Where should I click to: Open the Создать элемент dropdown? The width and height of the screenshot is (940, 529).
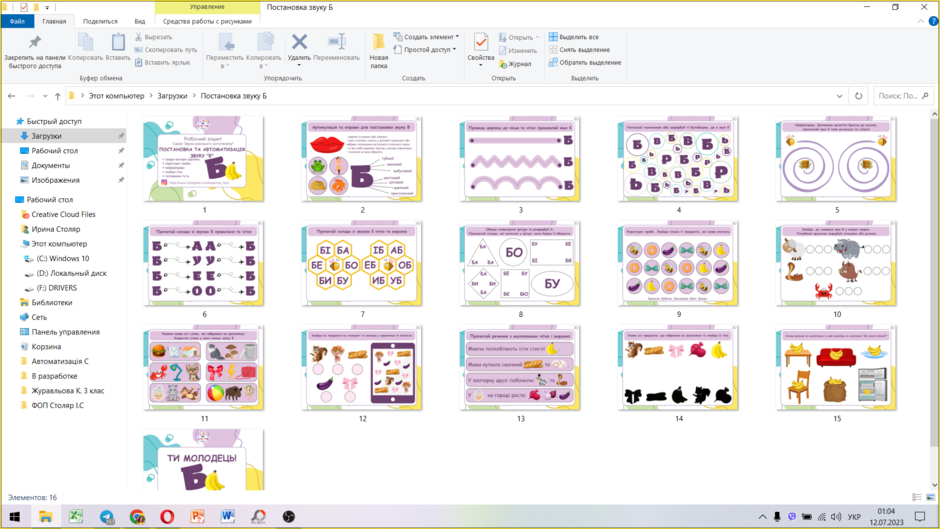tap(426, 37)
